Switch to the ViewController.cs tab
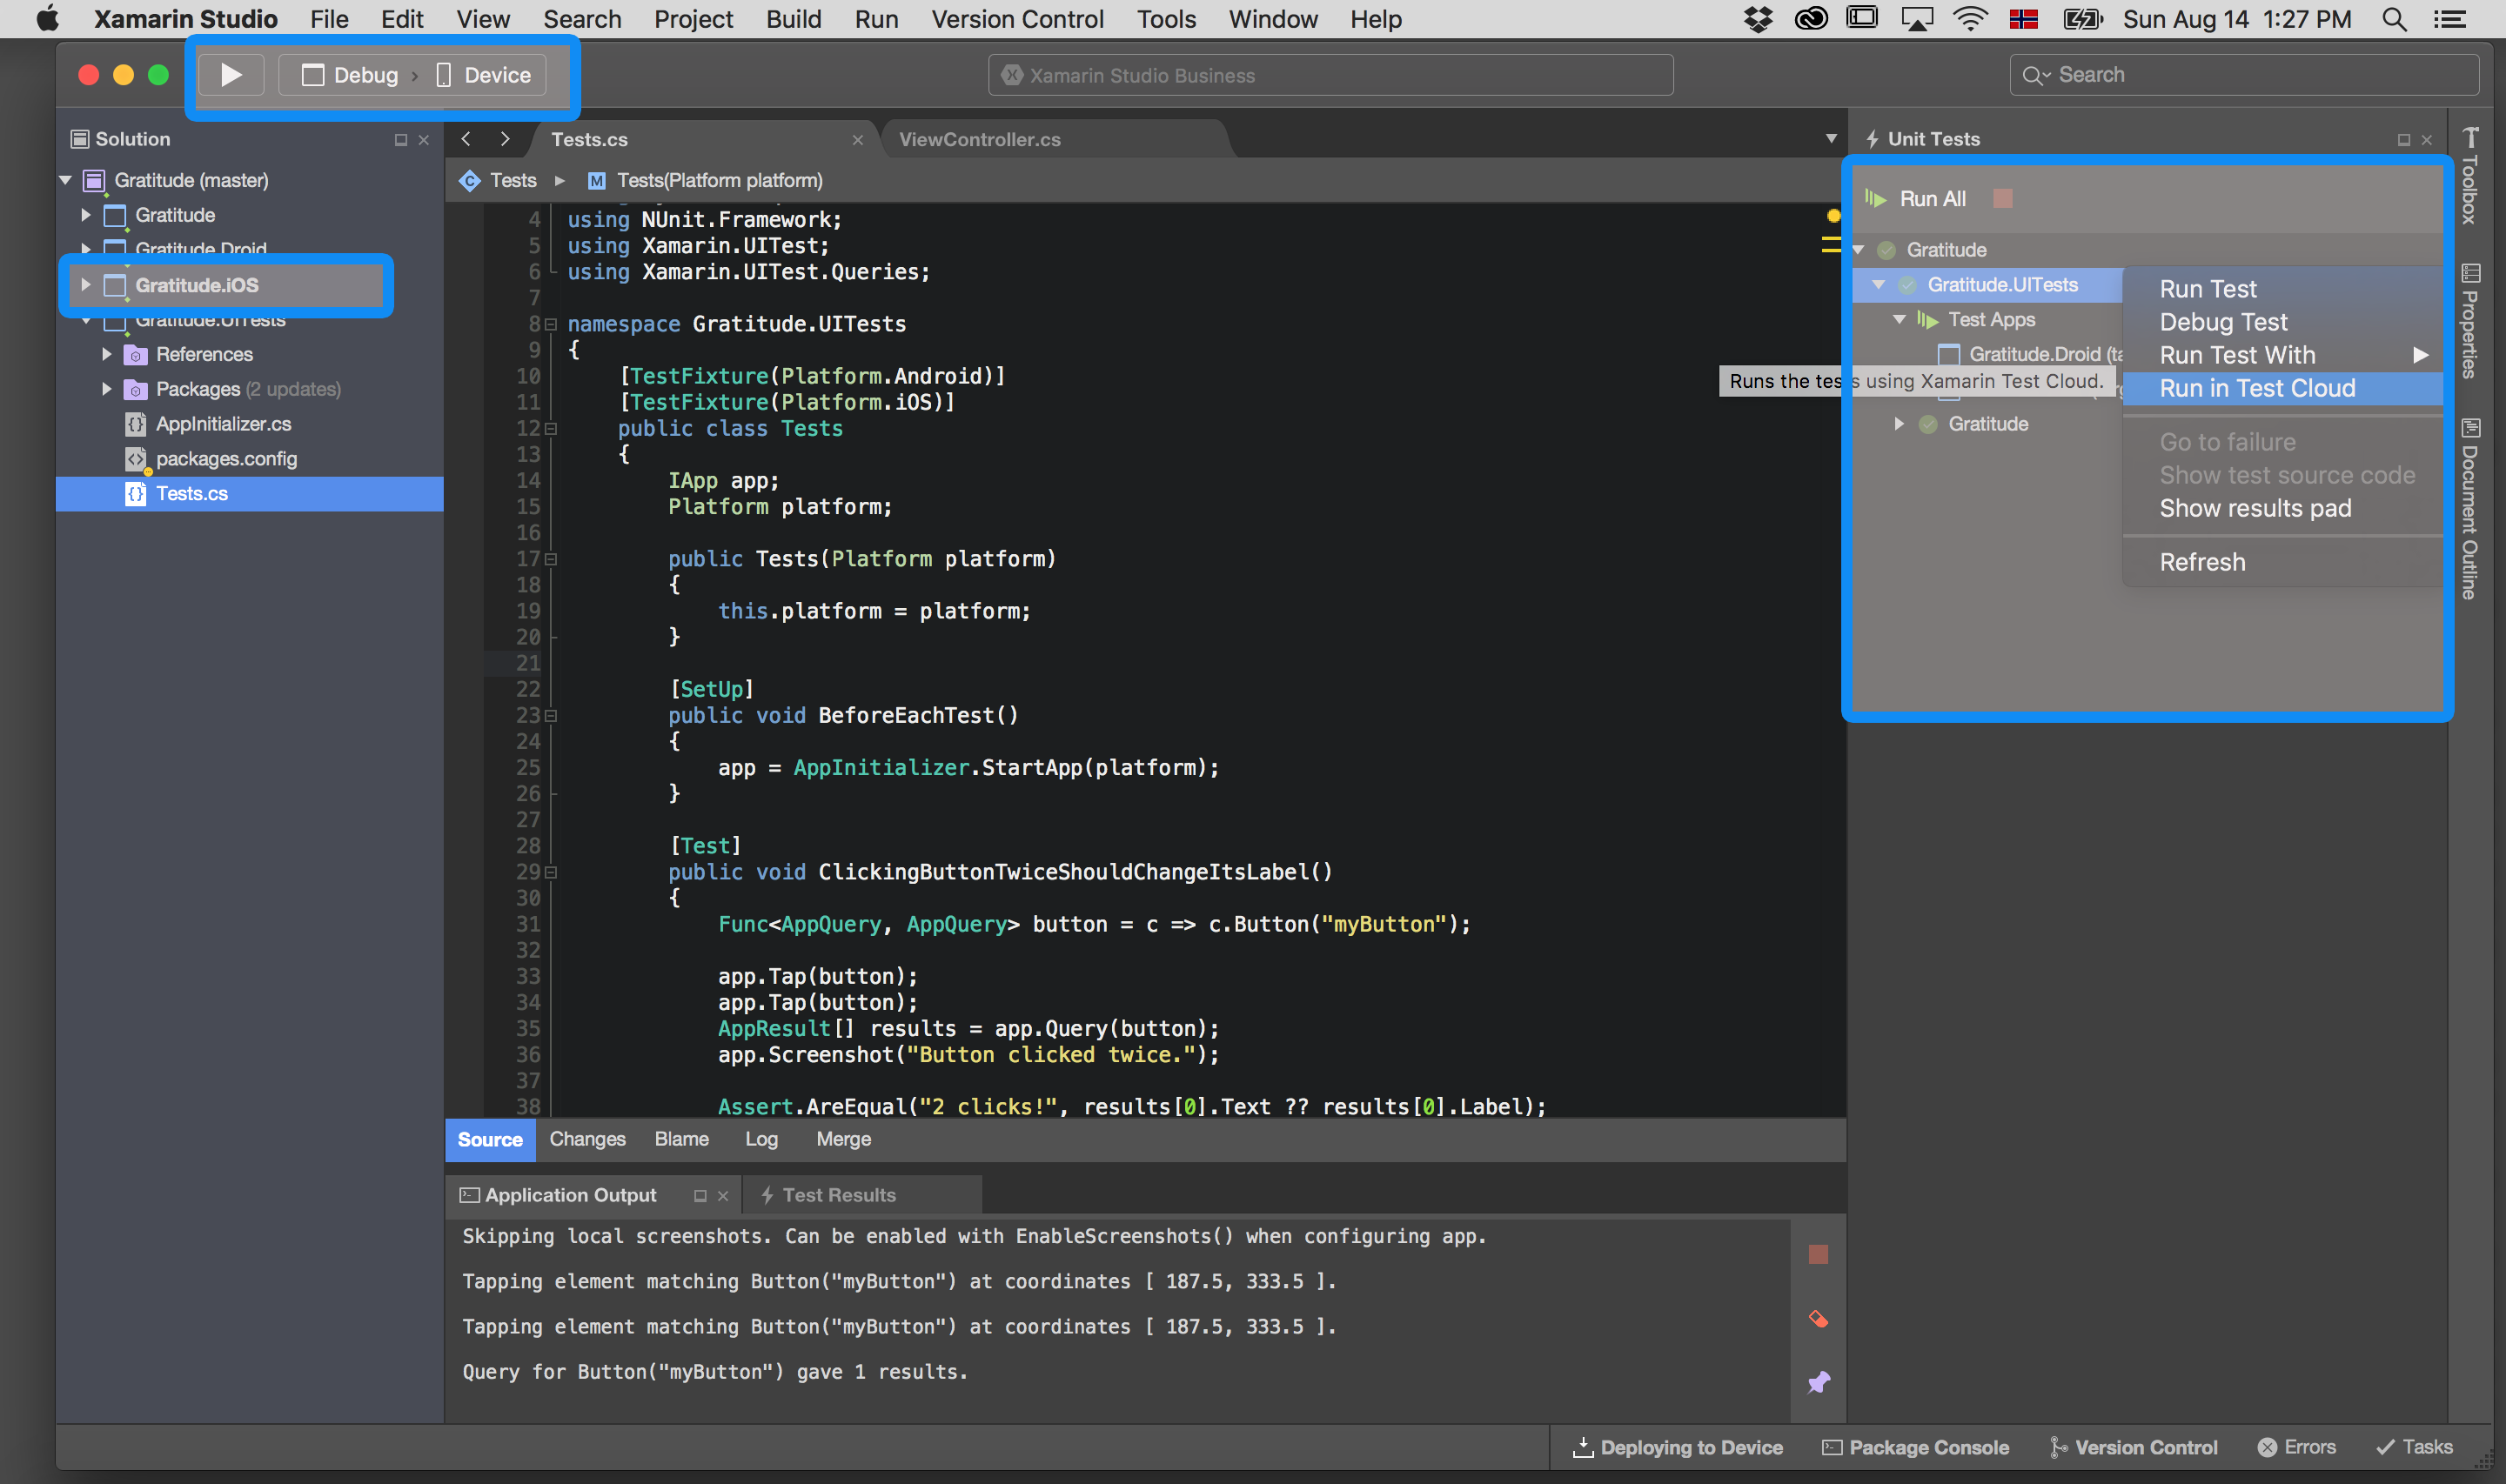This screenshot has width=2506, height=1484. coord(979,139)
